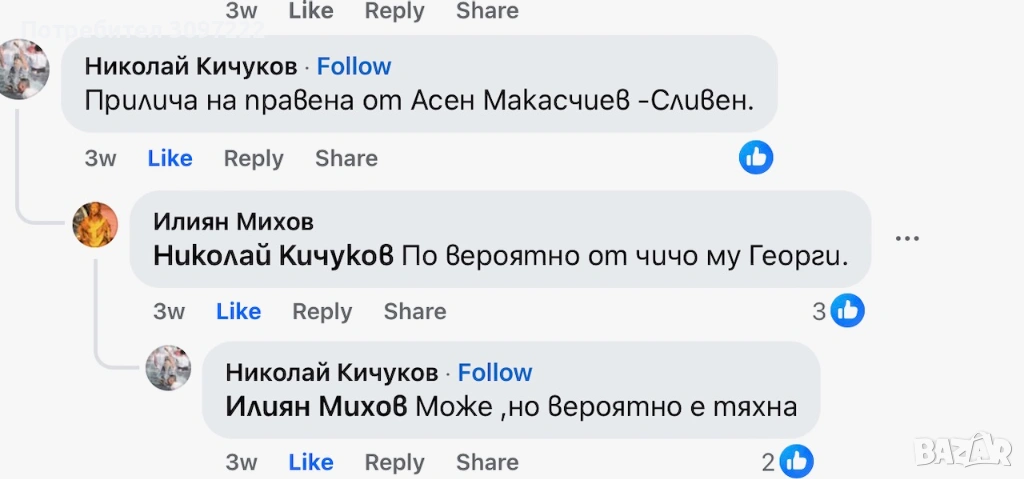Image resolution: width=1024 pixels, height=479 pixels.
Task: Open the three-dots options on Илиян Михов's comment
Action: coord(906,239)
